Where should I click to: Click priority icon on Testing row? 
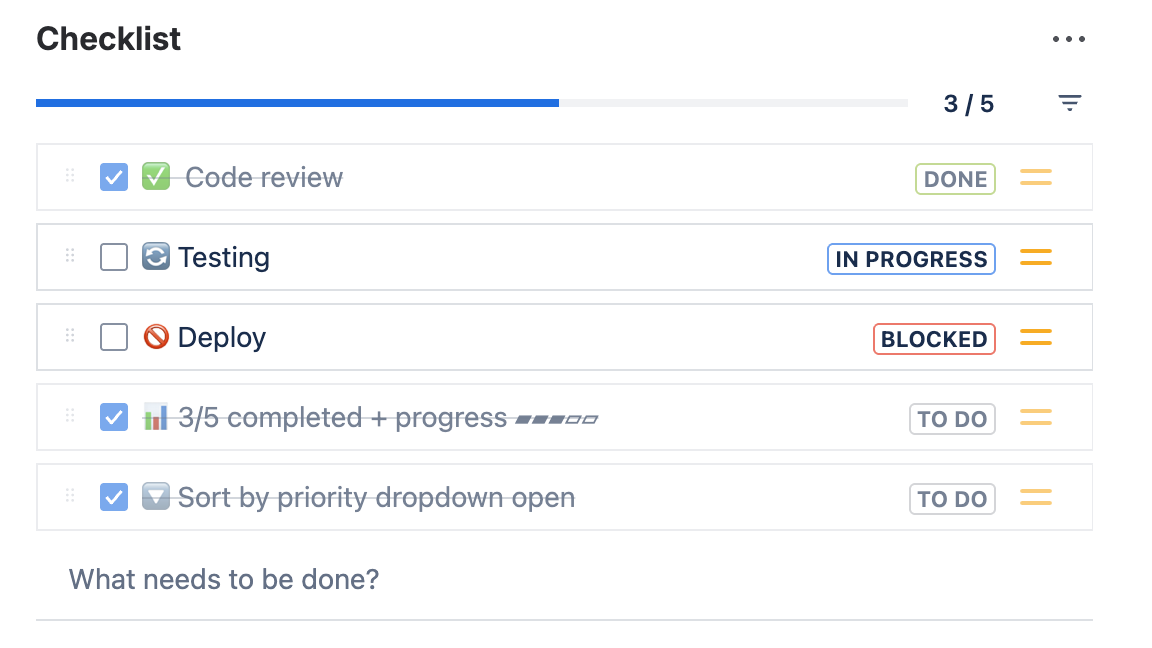pyautogui.click(x=1036, y=258)
